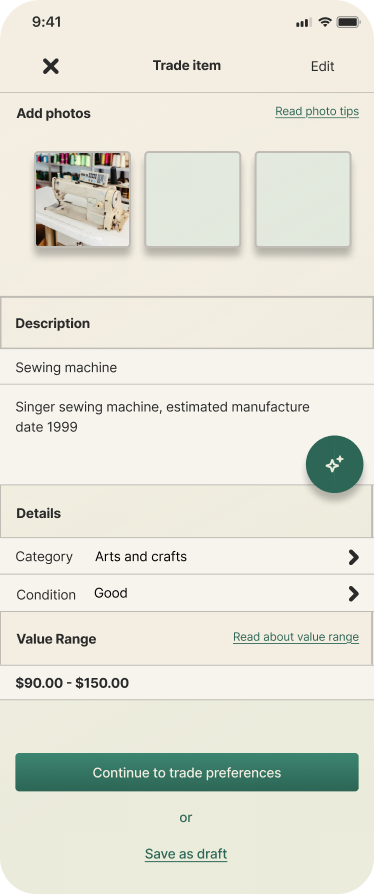Click the Singer sewing machine description text
Image resolution: width=374 pixels, height=894 pixels.
pyautogui.click(x=162, y=417)
